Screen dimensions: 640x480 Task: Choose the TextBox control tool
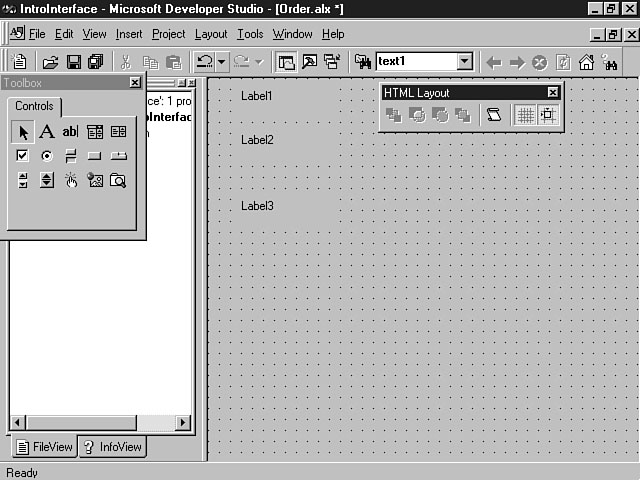click(x=70, y=131)
